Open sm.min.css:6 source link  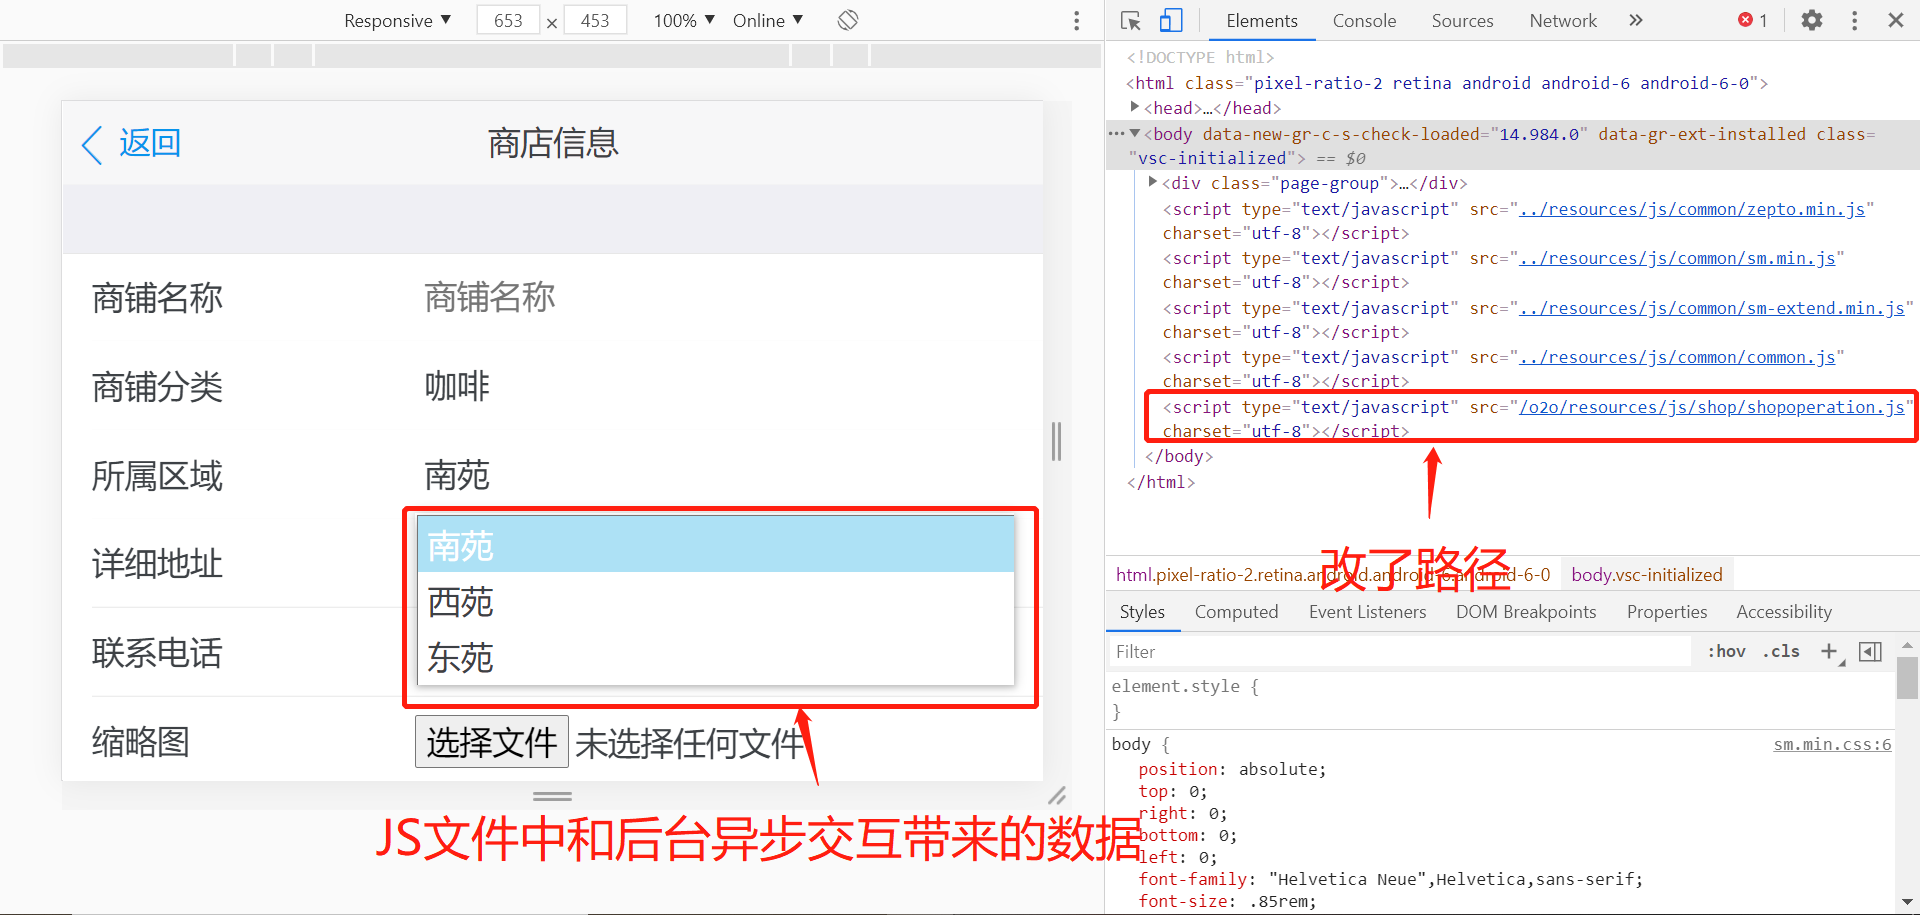(1832, 744)
